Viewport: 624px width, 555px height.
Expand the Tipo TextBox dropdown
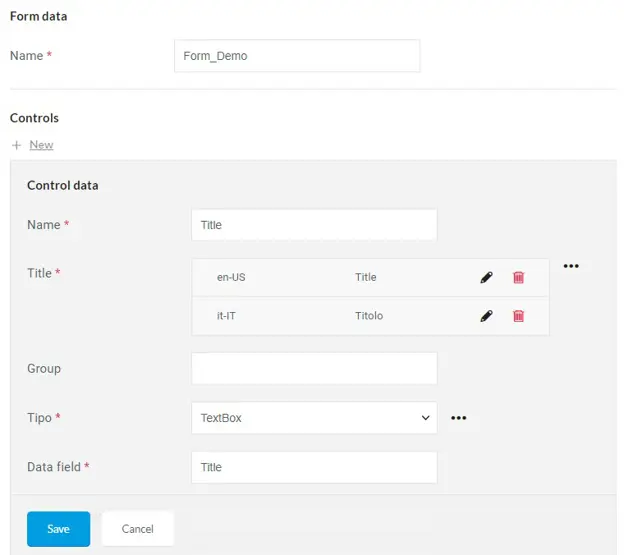click(x=313, y=418)
